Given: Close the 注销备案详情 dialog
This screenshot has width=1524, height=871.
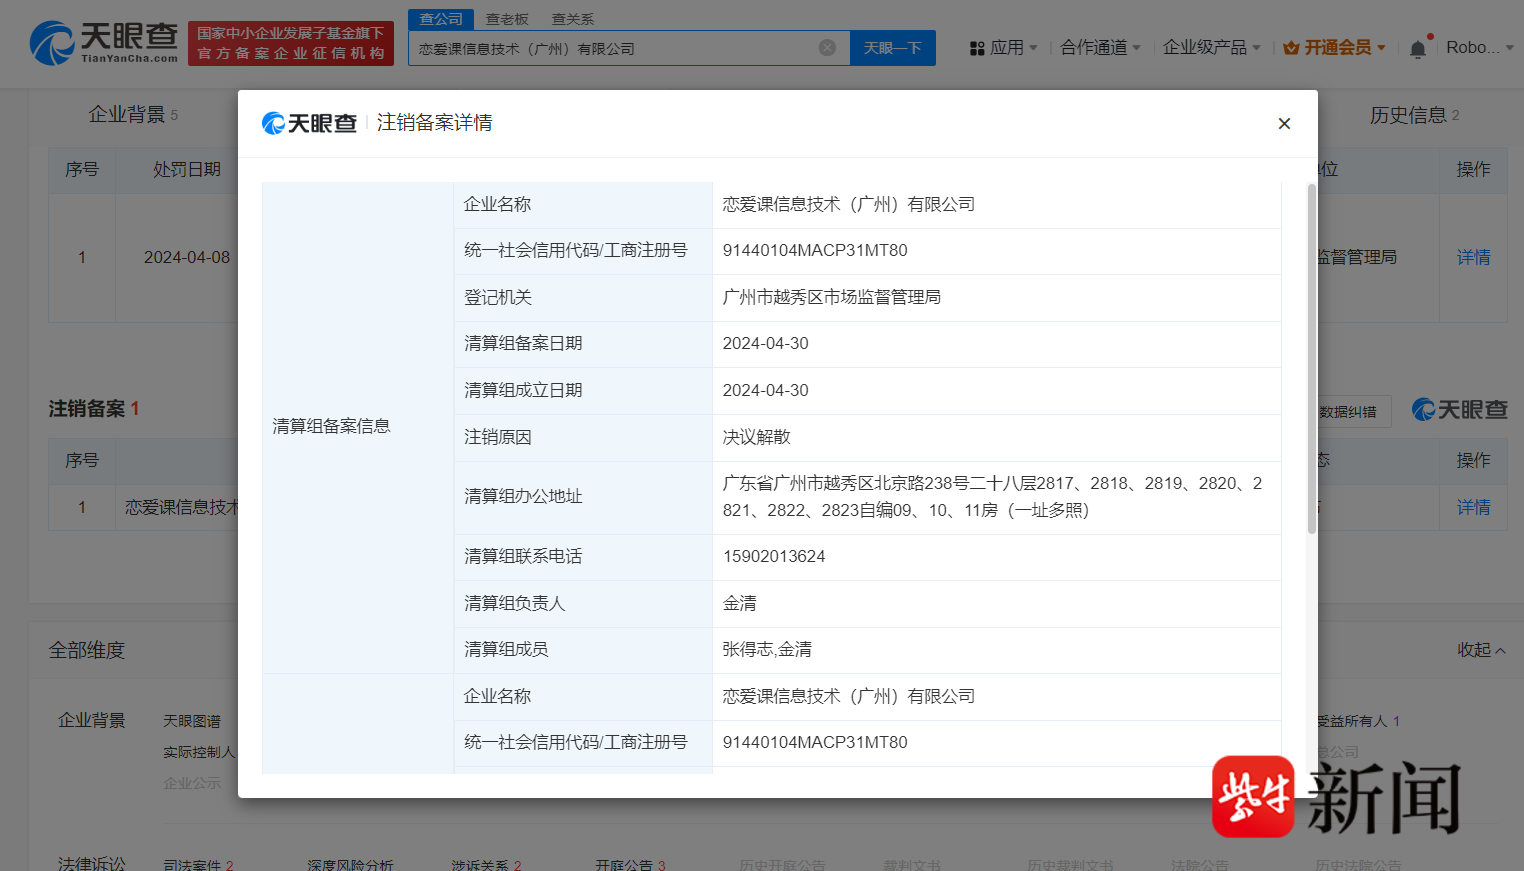Looking at the screenshot, I should pyautogui.click(x=1284, y=124).
